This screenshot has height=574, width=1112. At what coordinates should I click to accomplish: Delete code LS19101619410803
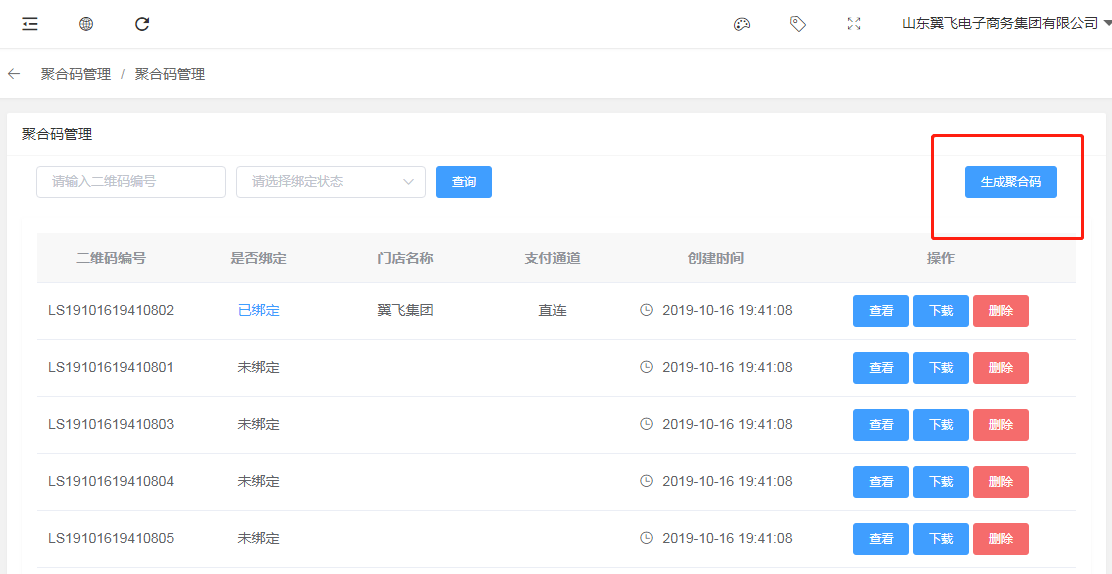(1001, 425)
